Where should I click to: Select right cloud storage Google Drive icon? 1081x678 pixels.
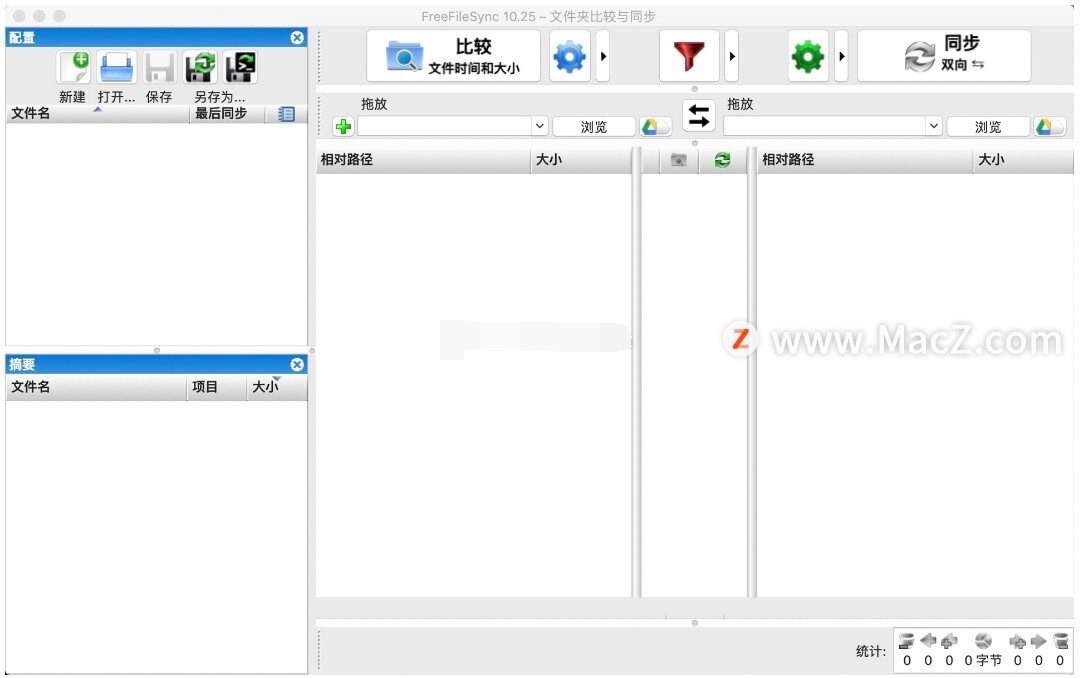point(1049,127)
